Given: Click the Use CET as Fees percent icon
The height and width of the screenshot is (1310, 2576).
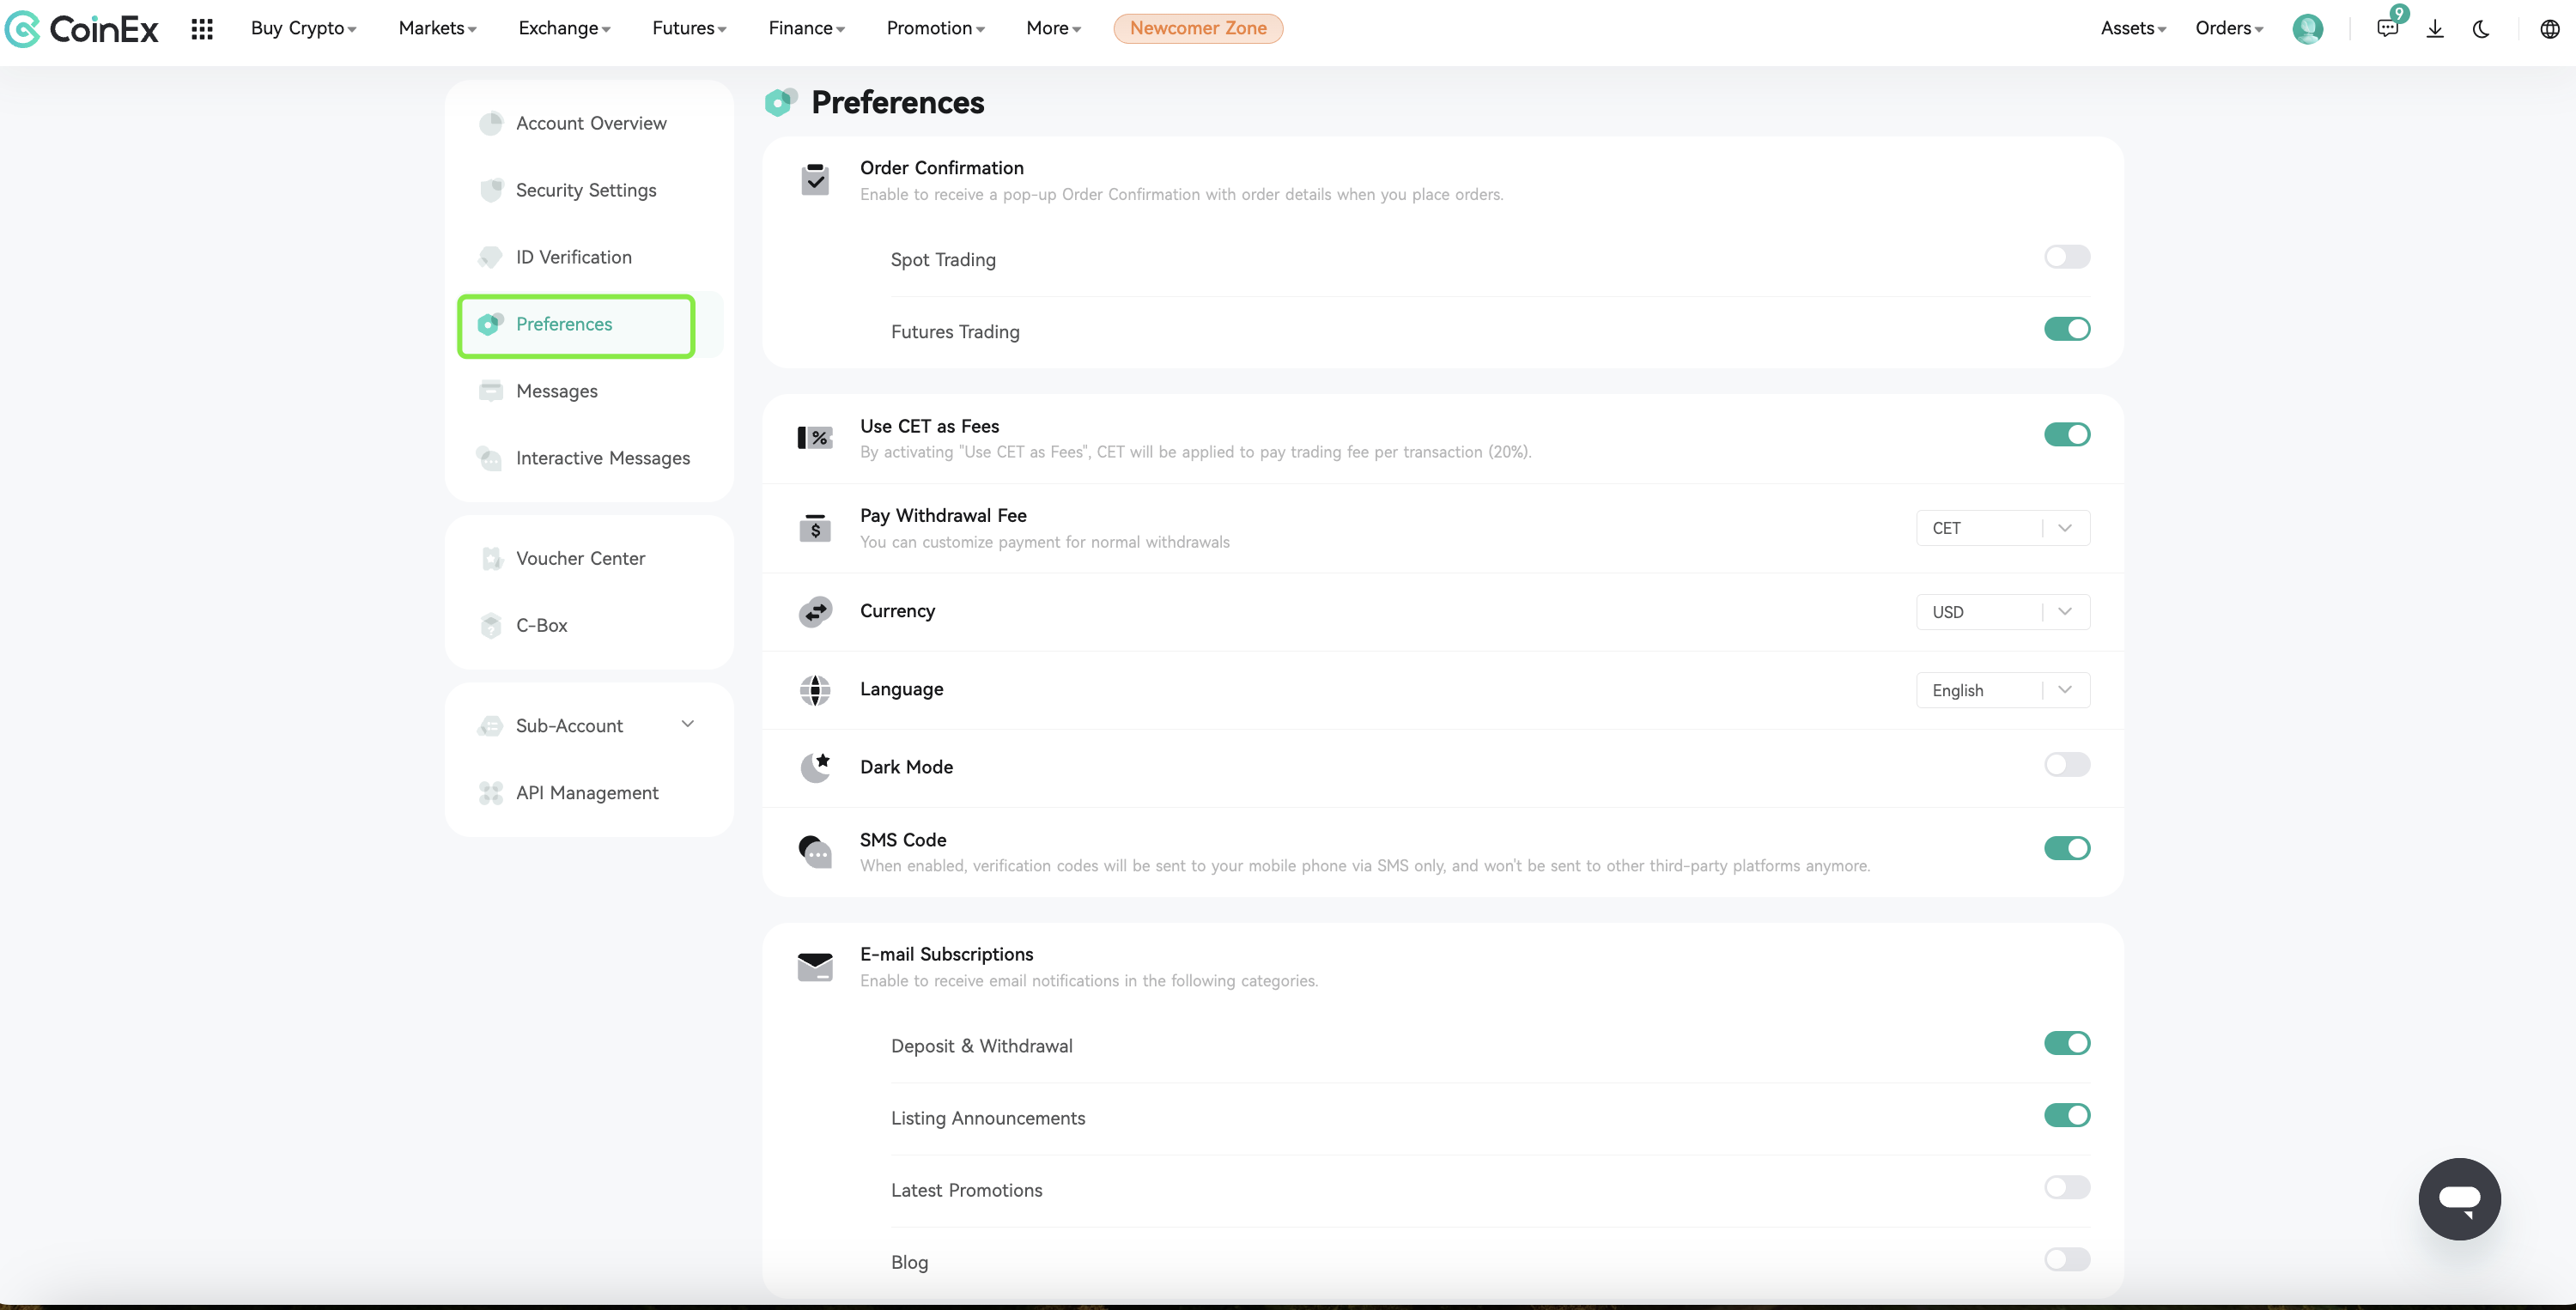Looking at the screenshot, I should tap(815, 437).
